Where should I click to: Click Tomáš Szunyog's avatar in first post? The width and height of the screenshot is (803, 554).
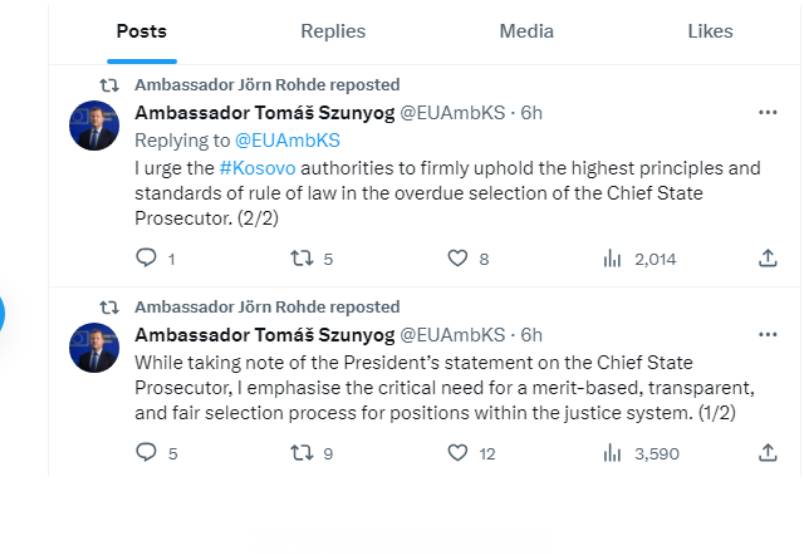[94, 126]
